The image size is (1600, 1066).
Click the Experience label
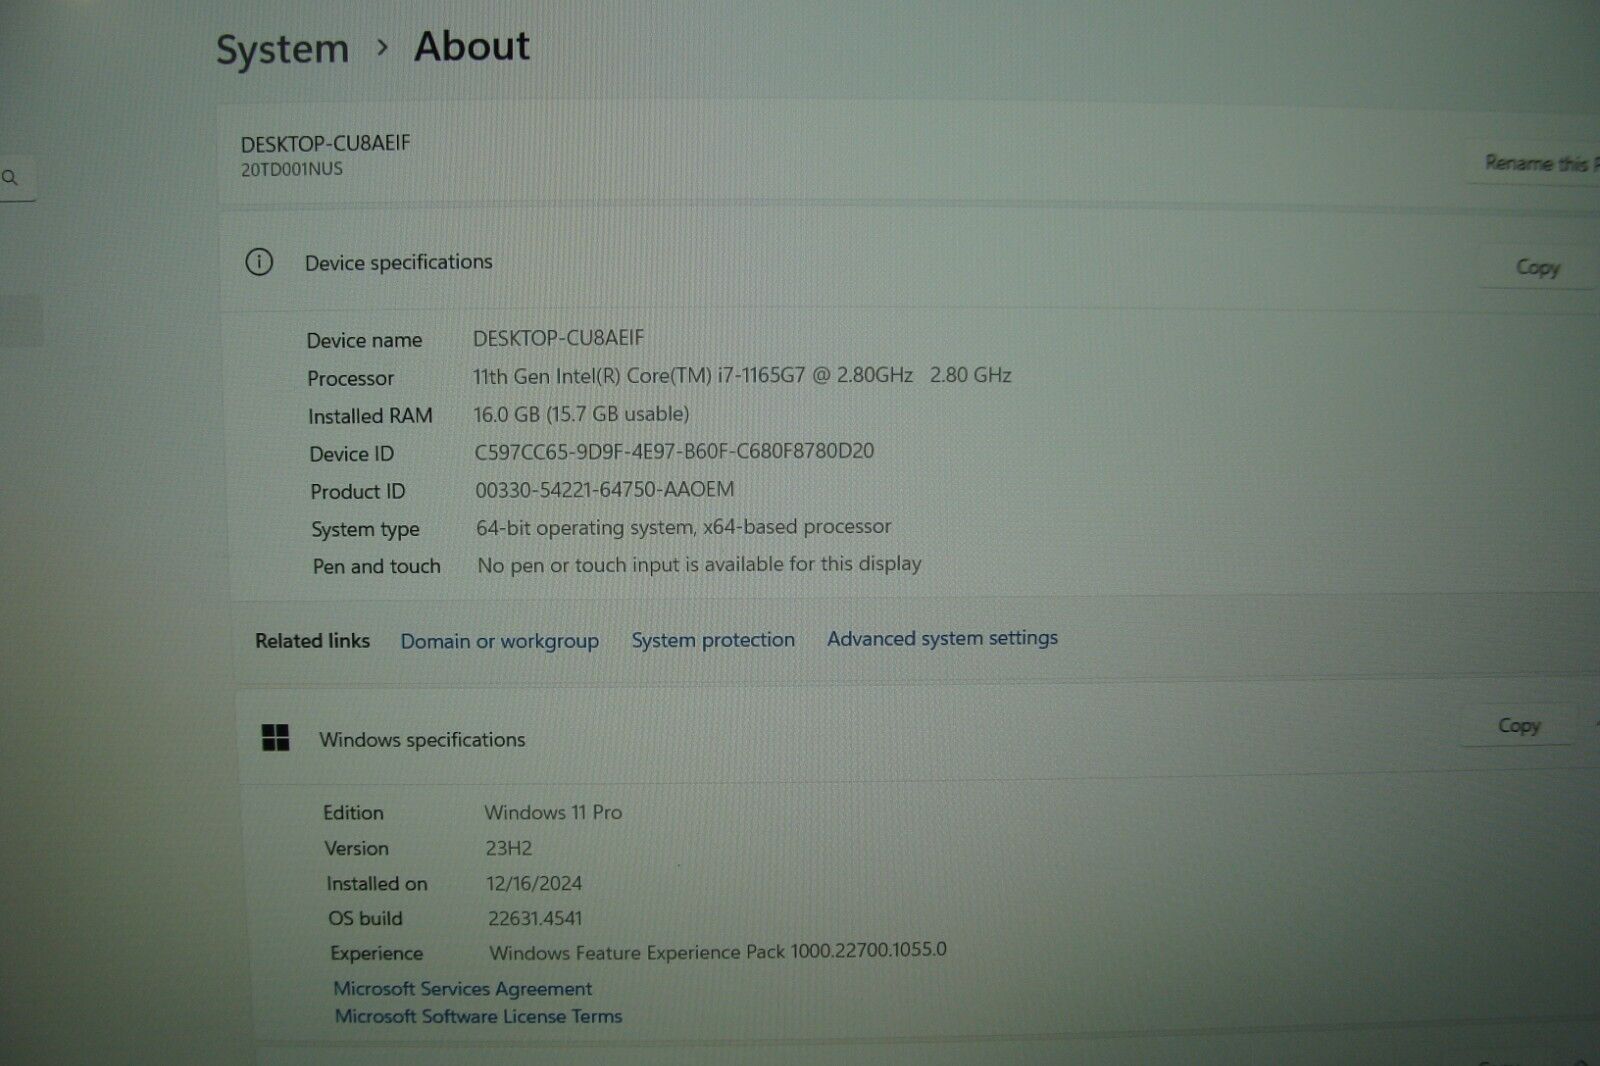click(376, 953)
